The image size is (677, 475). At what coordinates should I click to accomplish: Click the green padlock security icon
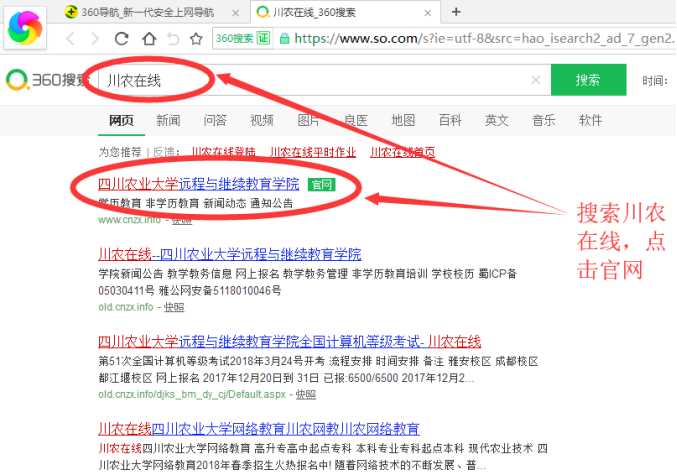[x=285, y=39]
